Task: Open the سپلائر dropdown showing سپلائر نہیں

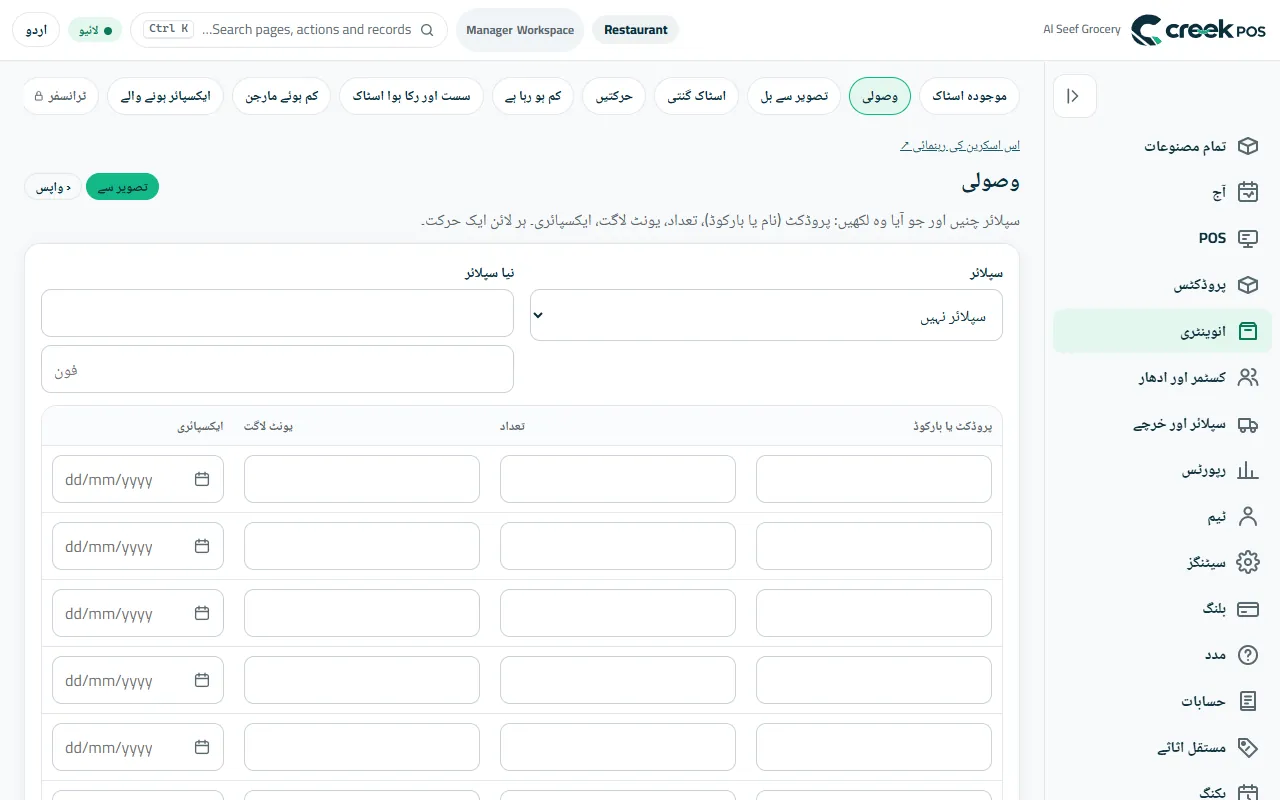Action: click(x=766, y=315)
